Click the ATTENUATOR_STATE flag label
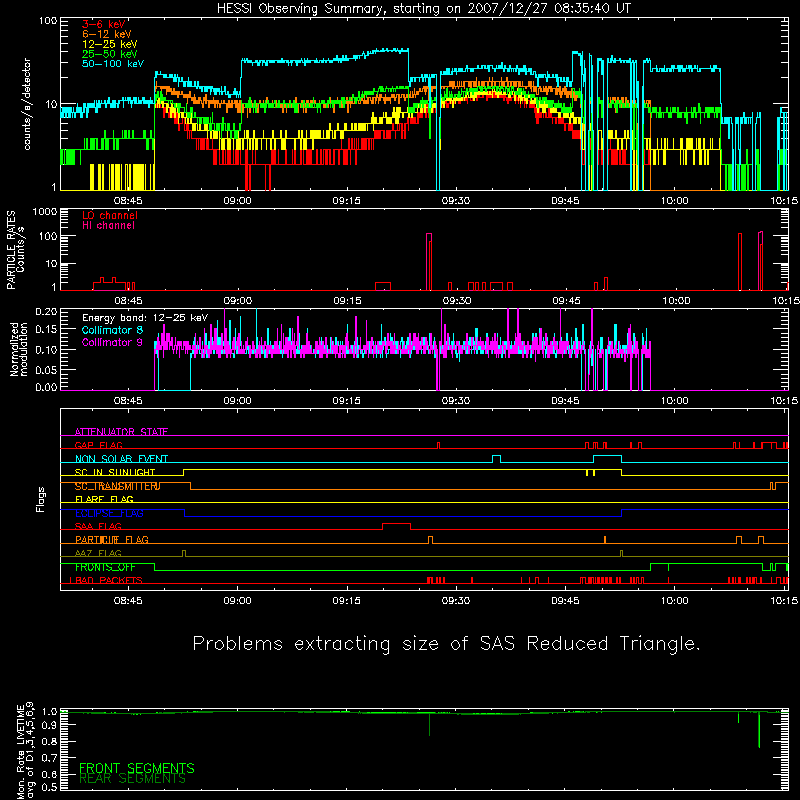The width and height of the screenshot is (800, 800). (x=121, y=432)
